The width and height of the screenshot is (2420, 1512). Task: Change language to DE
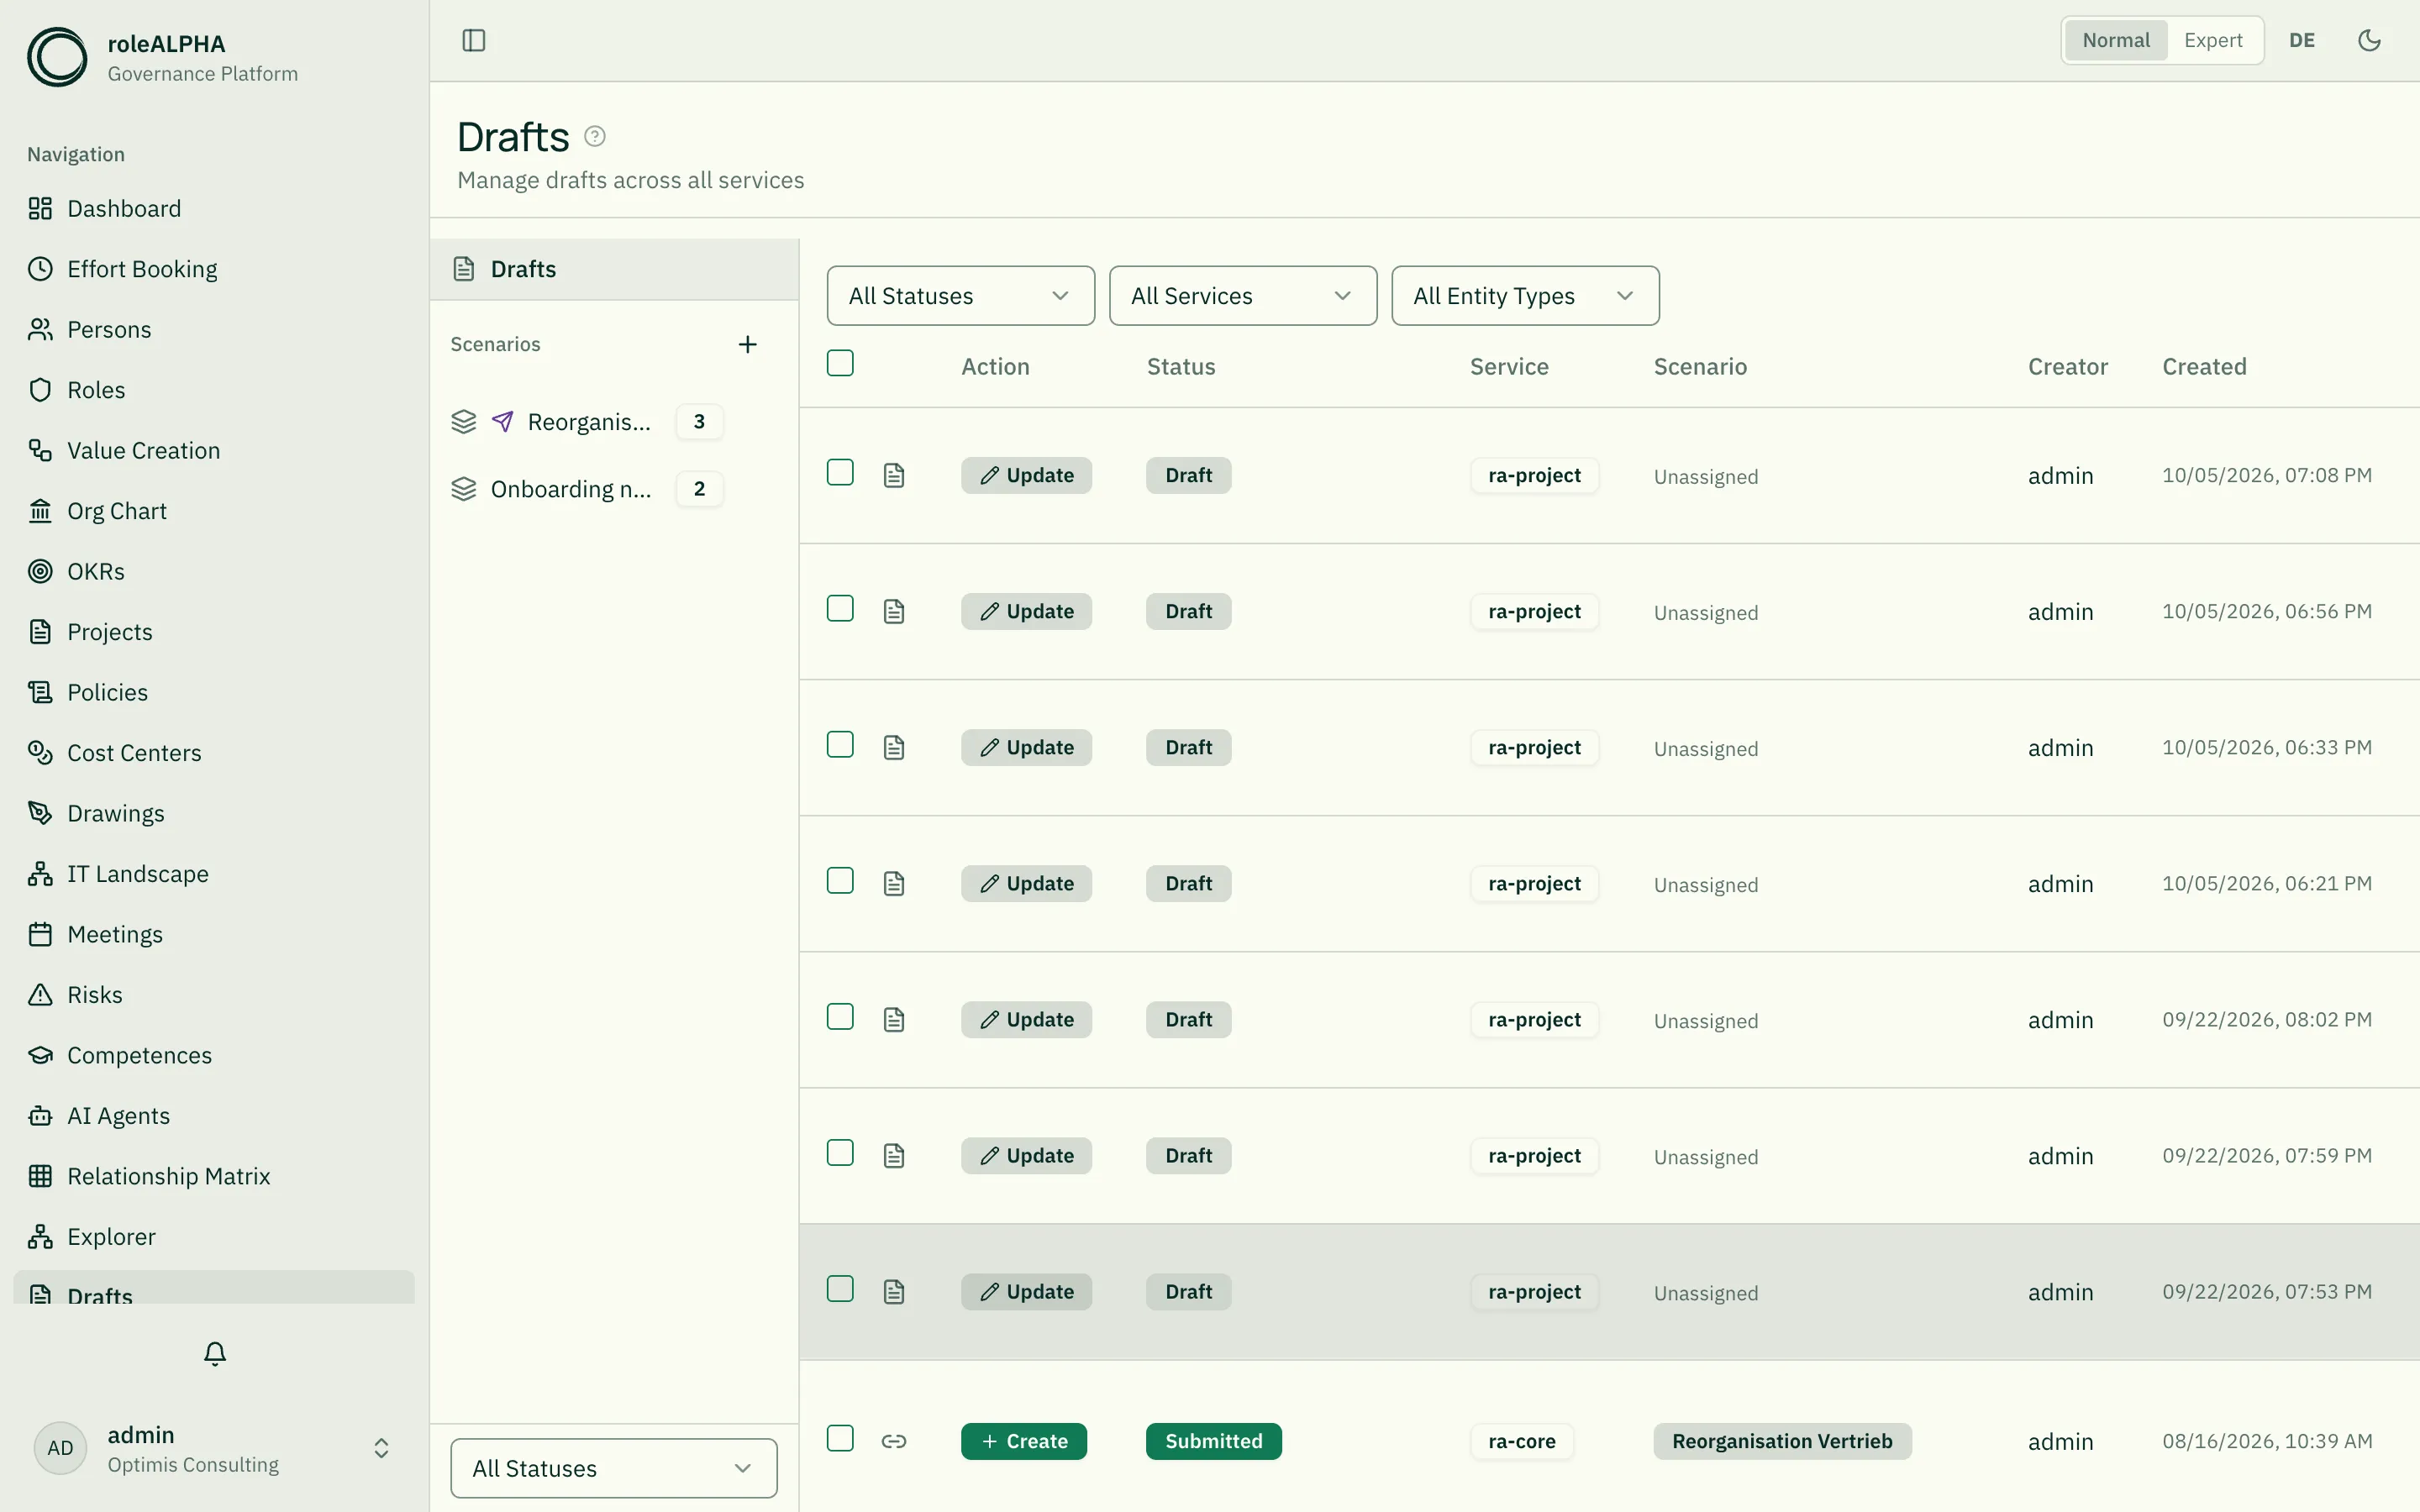2302,40
